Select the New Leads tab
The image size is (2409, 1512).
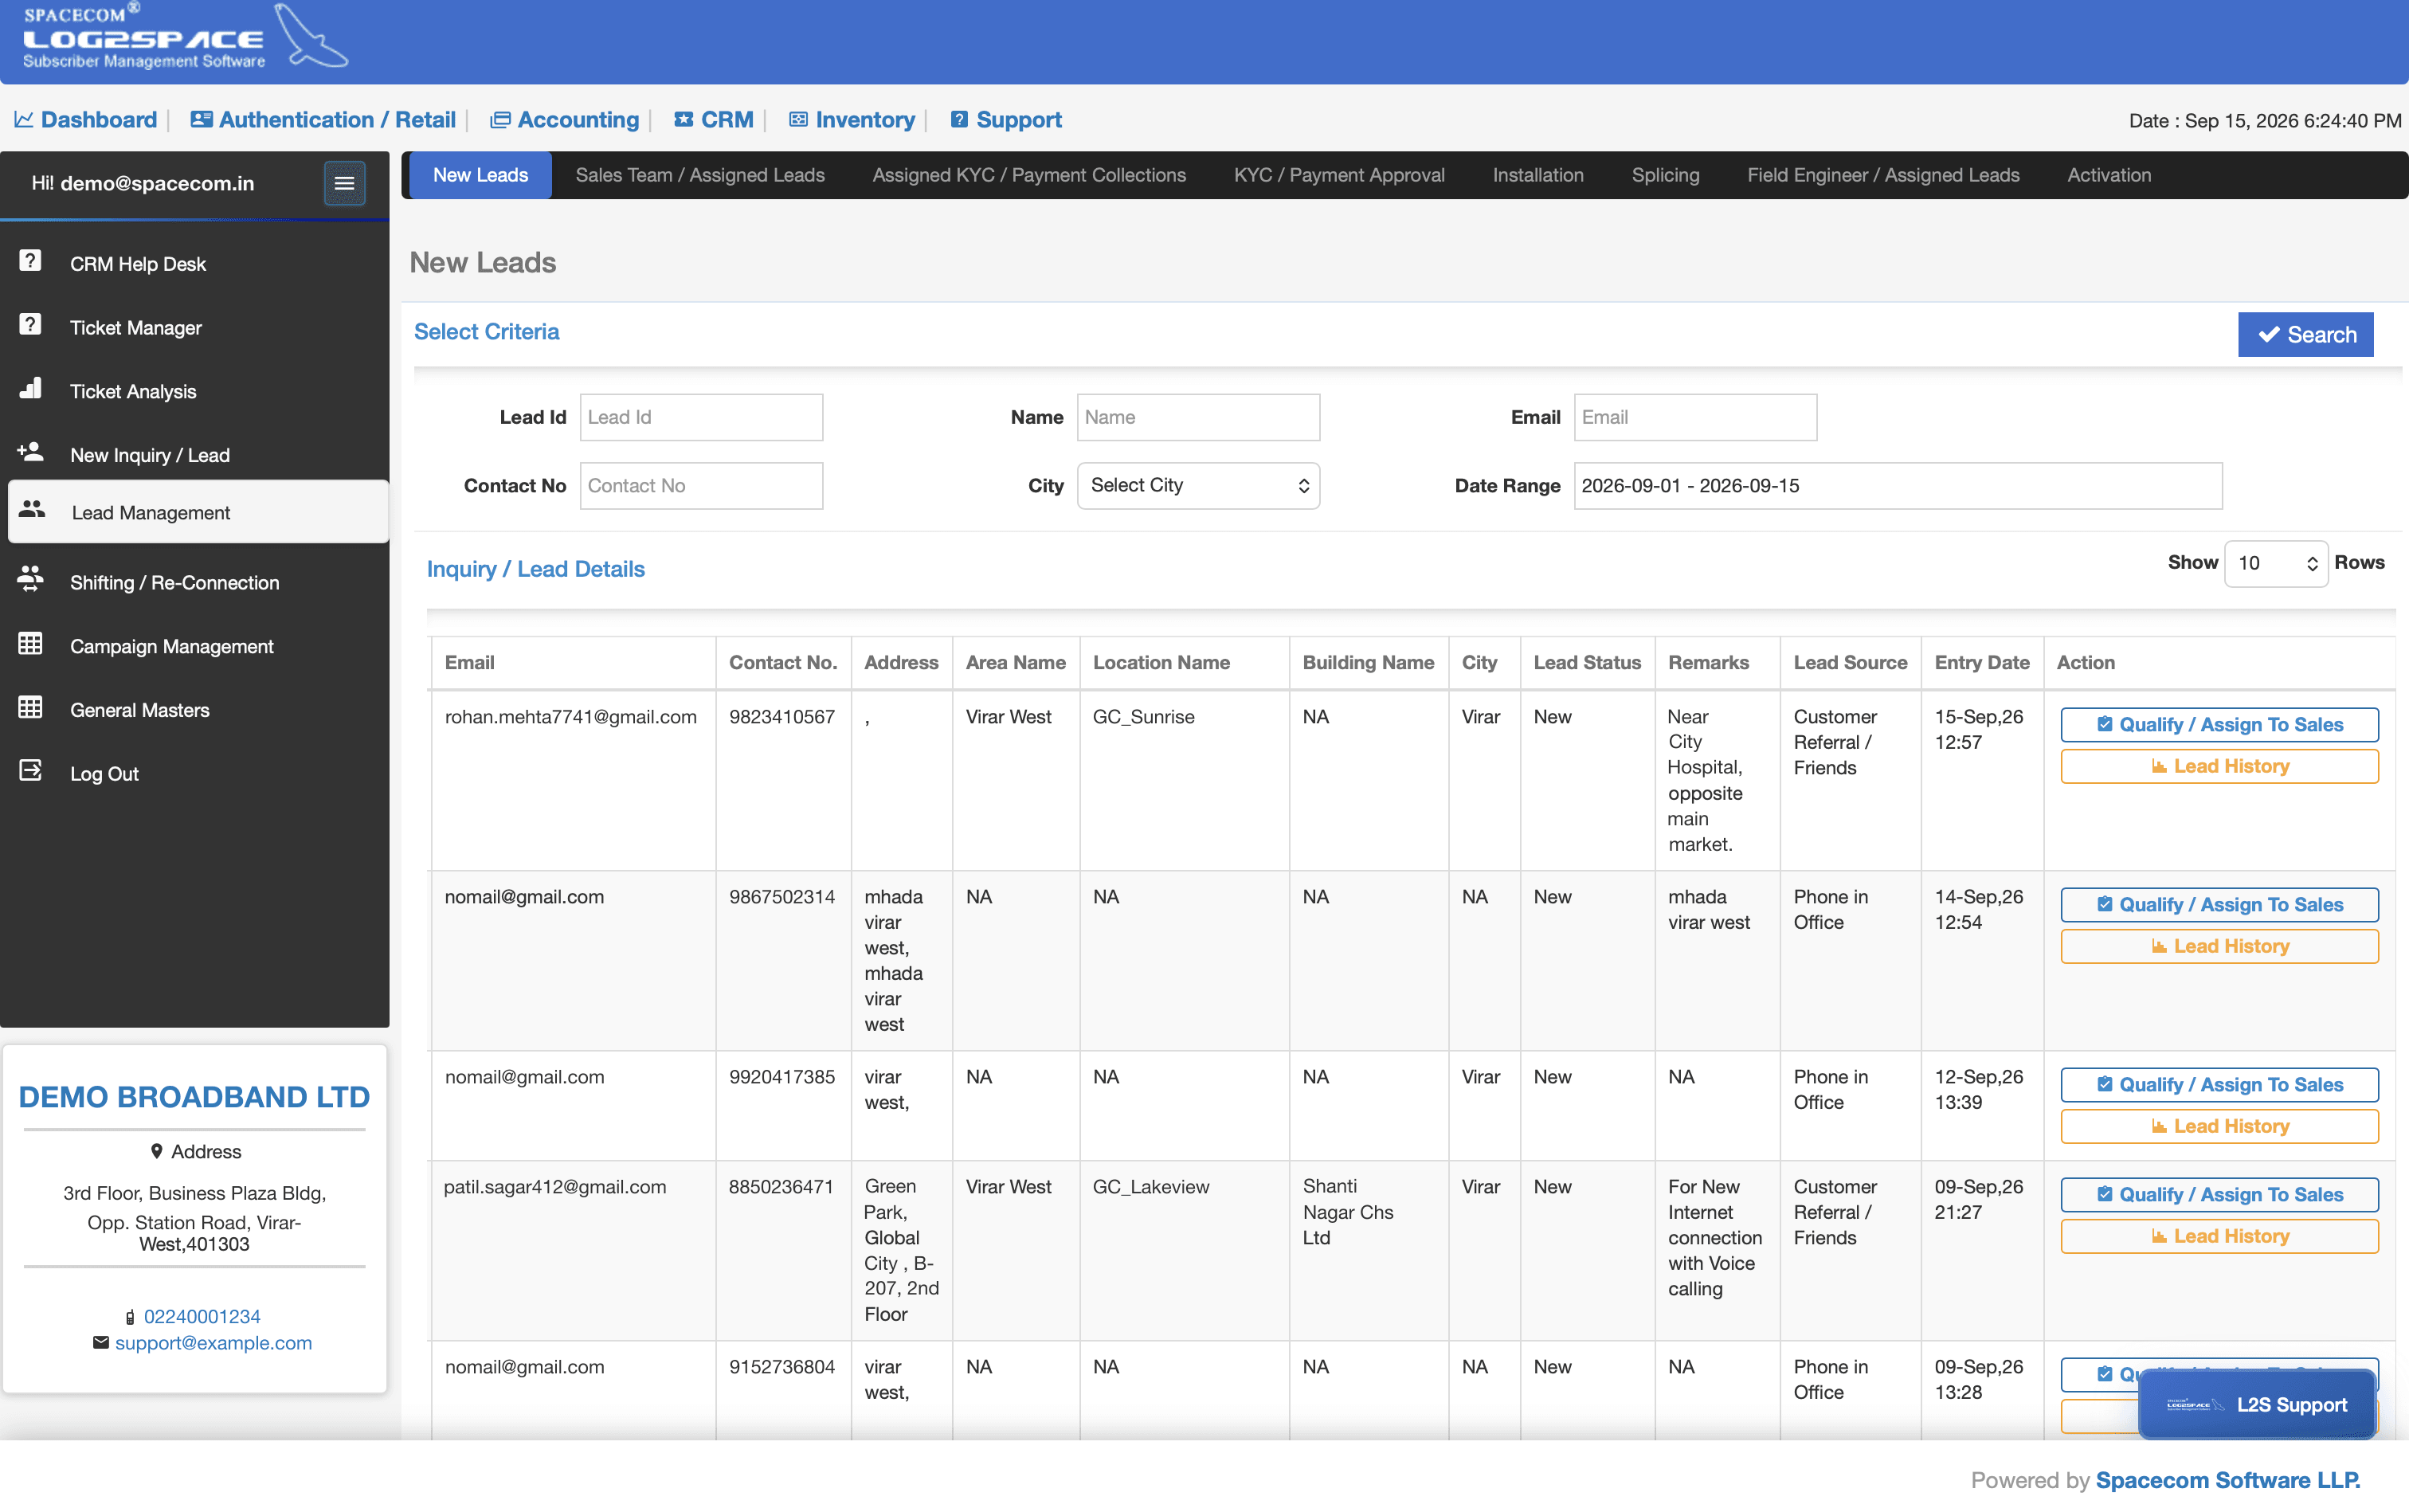point(480,175)
